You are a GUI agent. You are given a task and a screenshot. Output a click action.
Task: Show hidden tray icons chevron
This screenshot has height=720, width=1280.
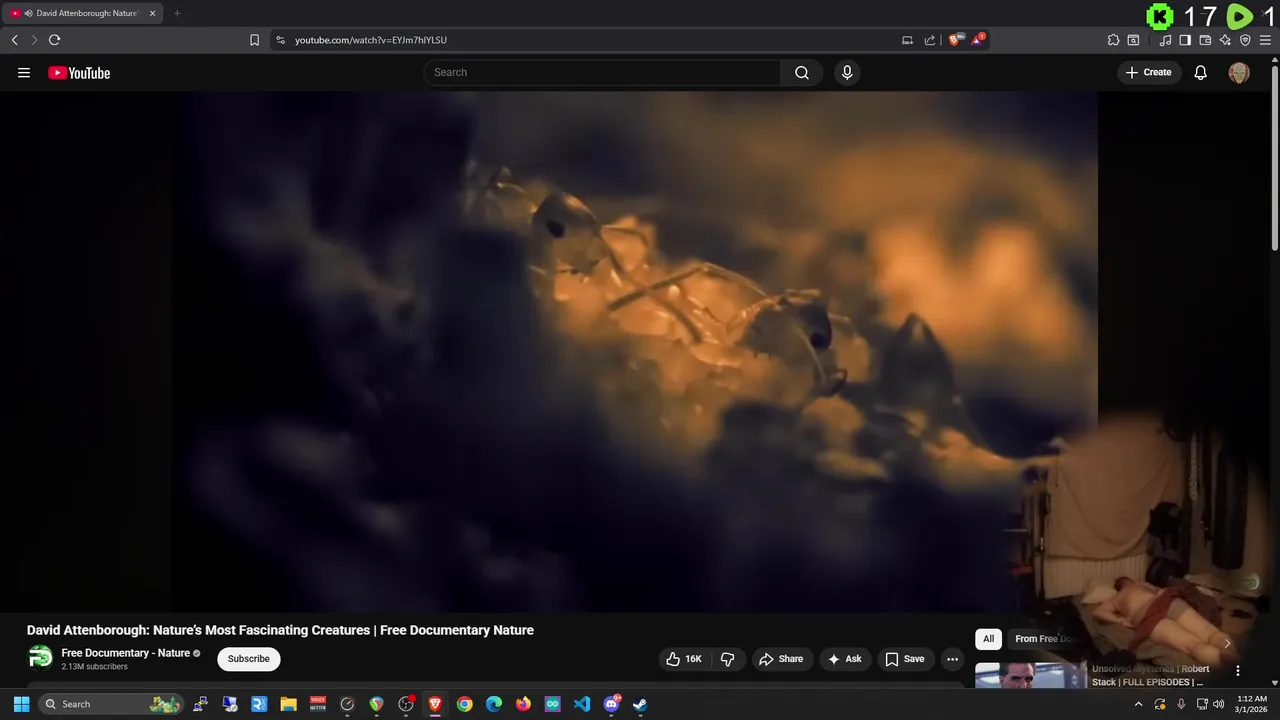click(x=1138, y=704)
